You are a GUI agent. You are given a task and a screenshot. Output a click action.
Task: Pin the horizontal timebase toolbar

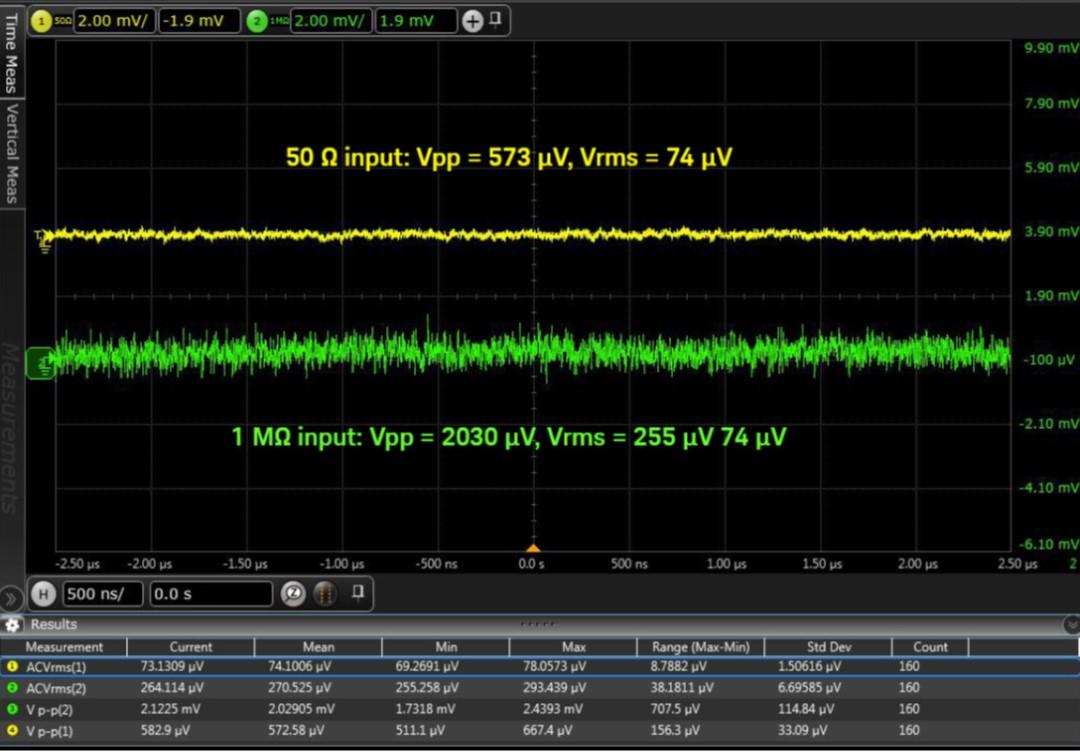click(x=358, y=593)
